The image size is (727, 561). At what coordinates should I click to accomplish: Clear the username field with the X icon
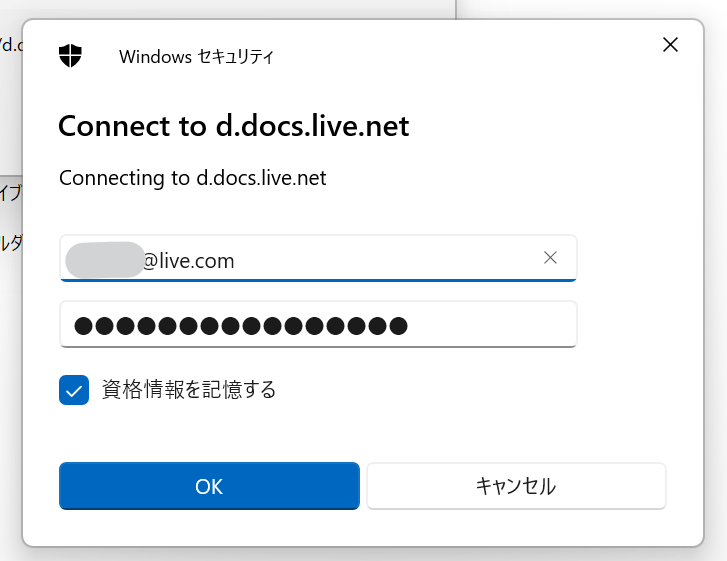(x=550, y=258)
